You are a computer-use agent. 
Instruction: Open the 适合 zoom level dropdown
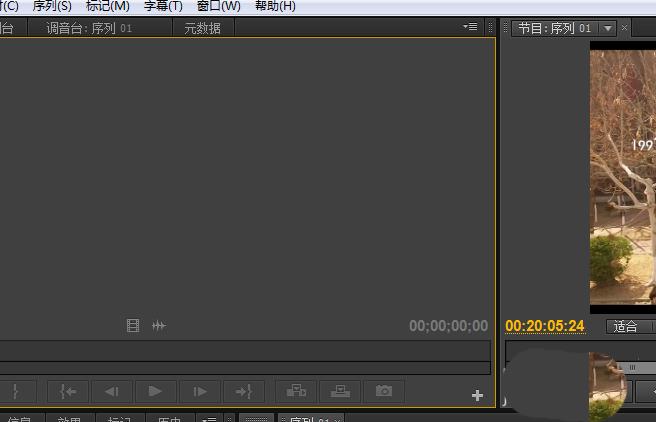[631, 326]
